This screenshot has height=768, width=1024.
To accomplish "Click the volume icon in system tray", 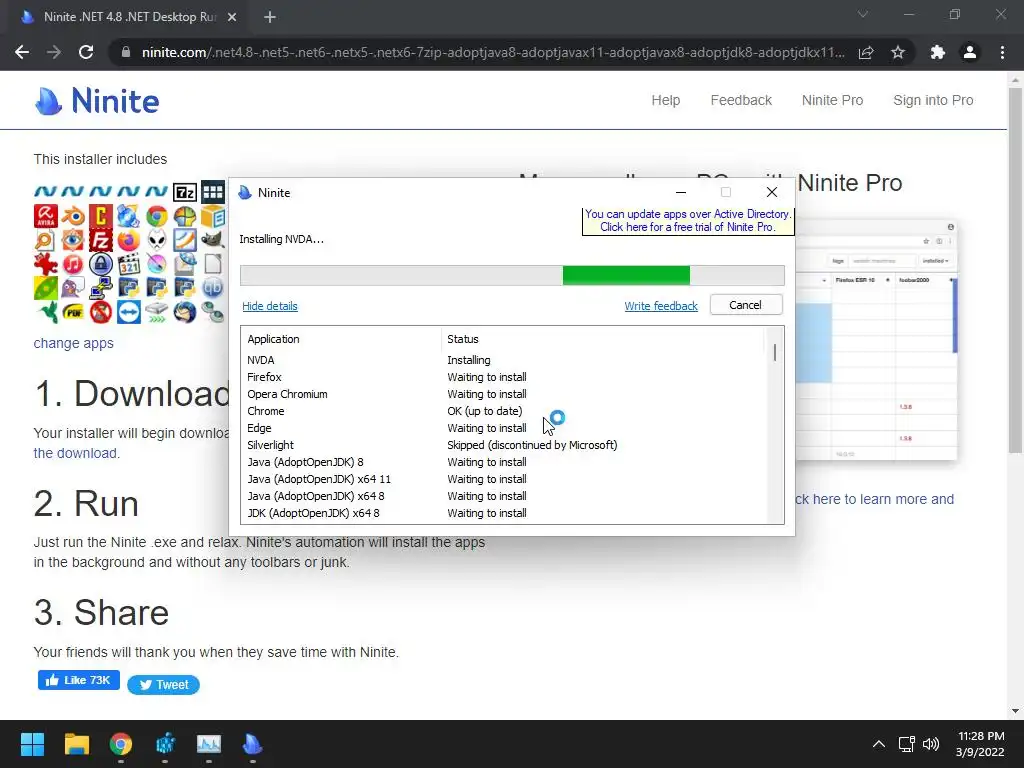I will tap(931, 744).
